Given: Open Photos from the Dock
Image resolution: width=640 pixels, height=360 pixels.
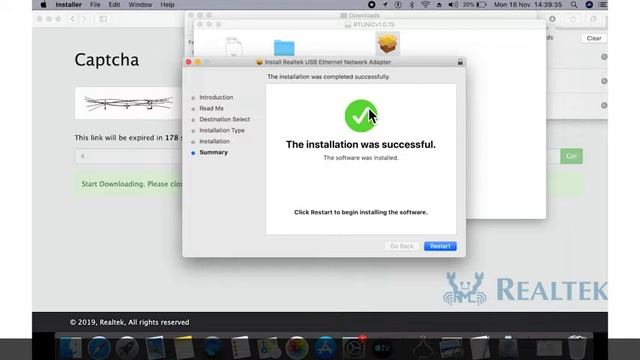Looking at the screenshot, I should [297, 348].
